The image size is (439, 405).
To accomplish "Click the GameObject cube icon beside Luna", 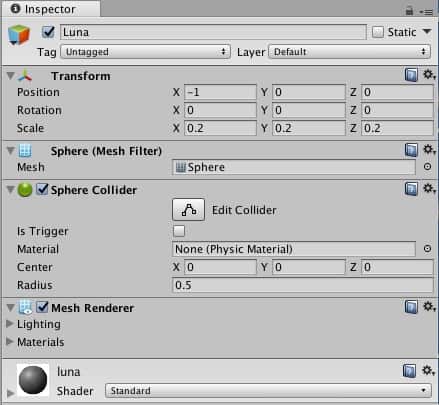I will tap(19, 35).
